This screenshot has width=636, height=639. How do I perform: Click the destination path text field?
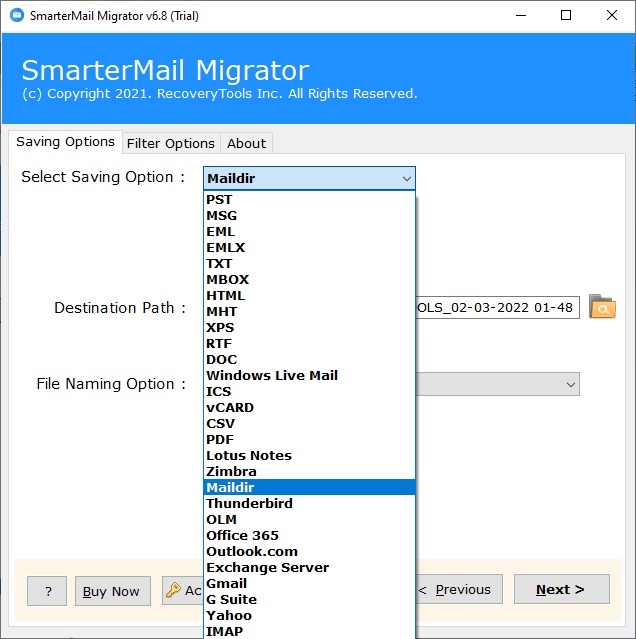(x=497, y=307)
